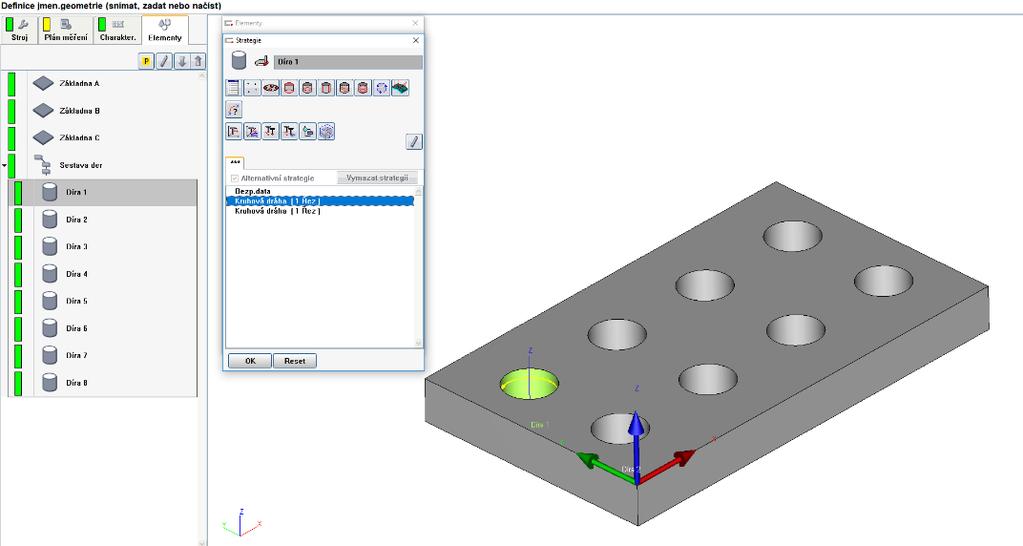This screenshot has height=546, width=1023.
Task: Open the strategy list icon in the Strategie toolbar
Action: (x=233, y=88)
